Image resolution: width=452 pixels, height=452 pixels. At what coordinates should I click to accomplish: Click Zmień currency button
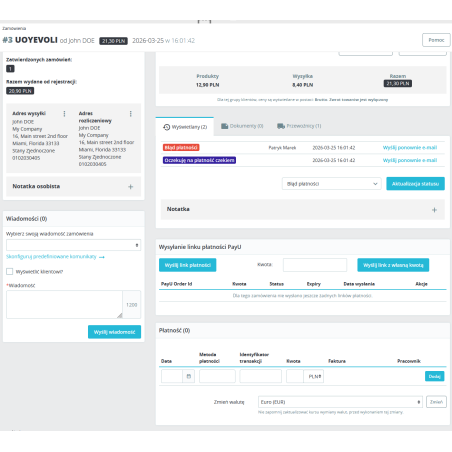click(x=436, y=402)
